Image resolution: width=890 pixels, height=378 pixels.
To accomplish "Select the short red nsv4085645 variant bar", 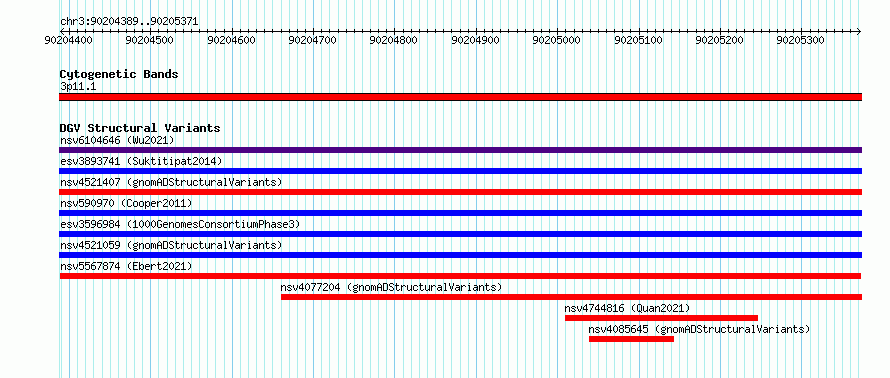I will pyautogui.click(x=631, y=339).
